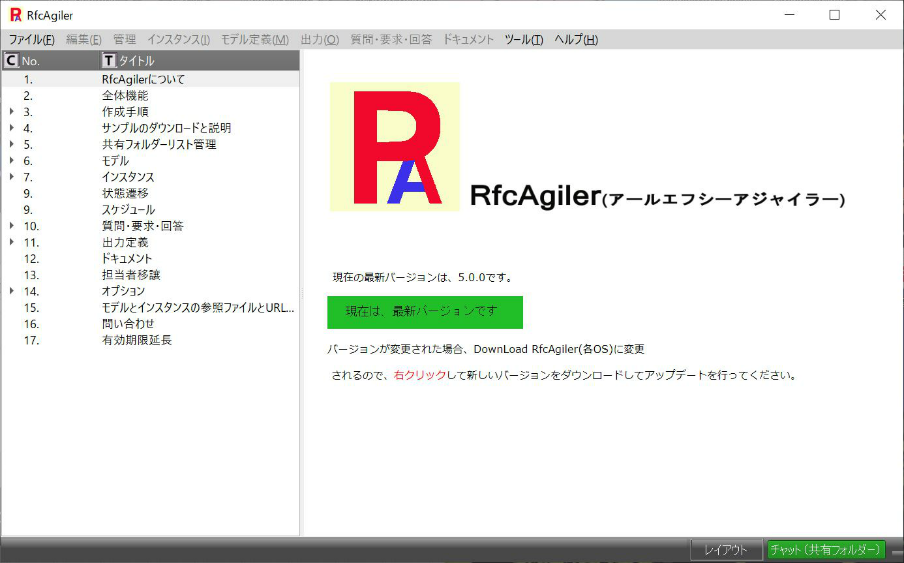Select row 担当者移譲

[x=150, y=275]
